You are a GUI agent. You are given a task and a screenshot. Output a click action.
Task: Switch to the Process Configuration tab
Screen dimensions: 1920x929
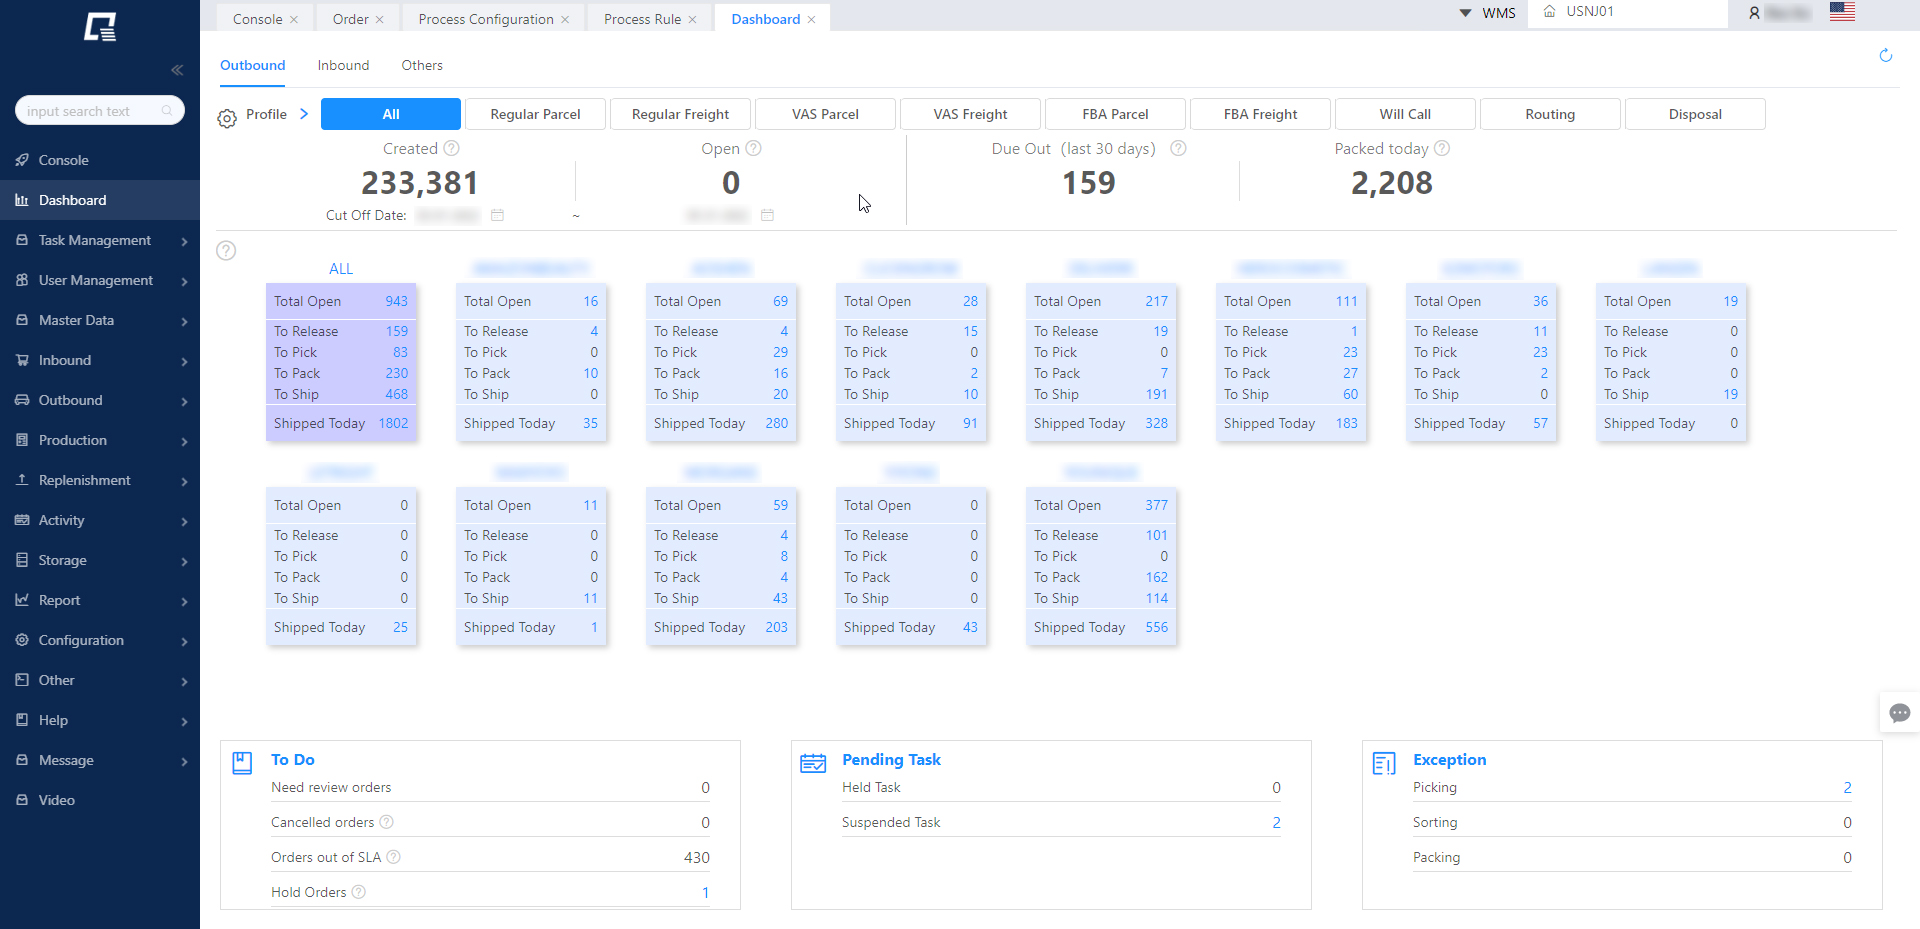[x=486, y=19]
